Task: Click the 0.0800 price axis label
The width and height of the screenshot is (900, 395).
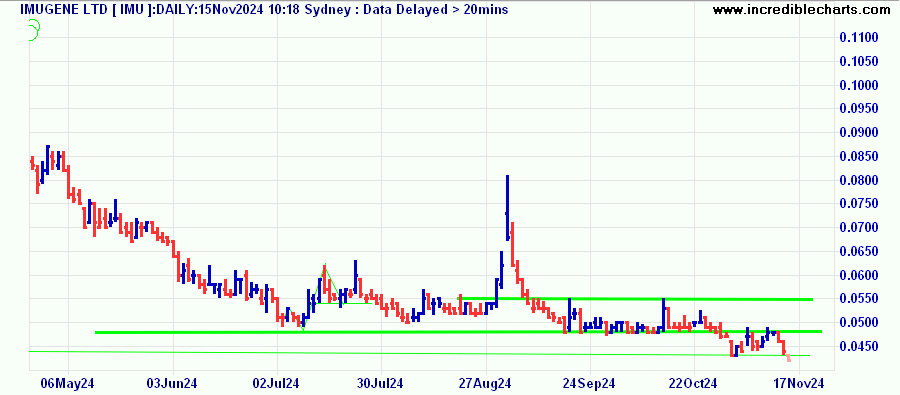Action: pos(859,181)
